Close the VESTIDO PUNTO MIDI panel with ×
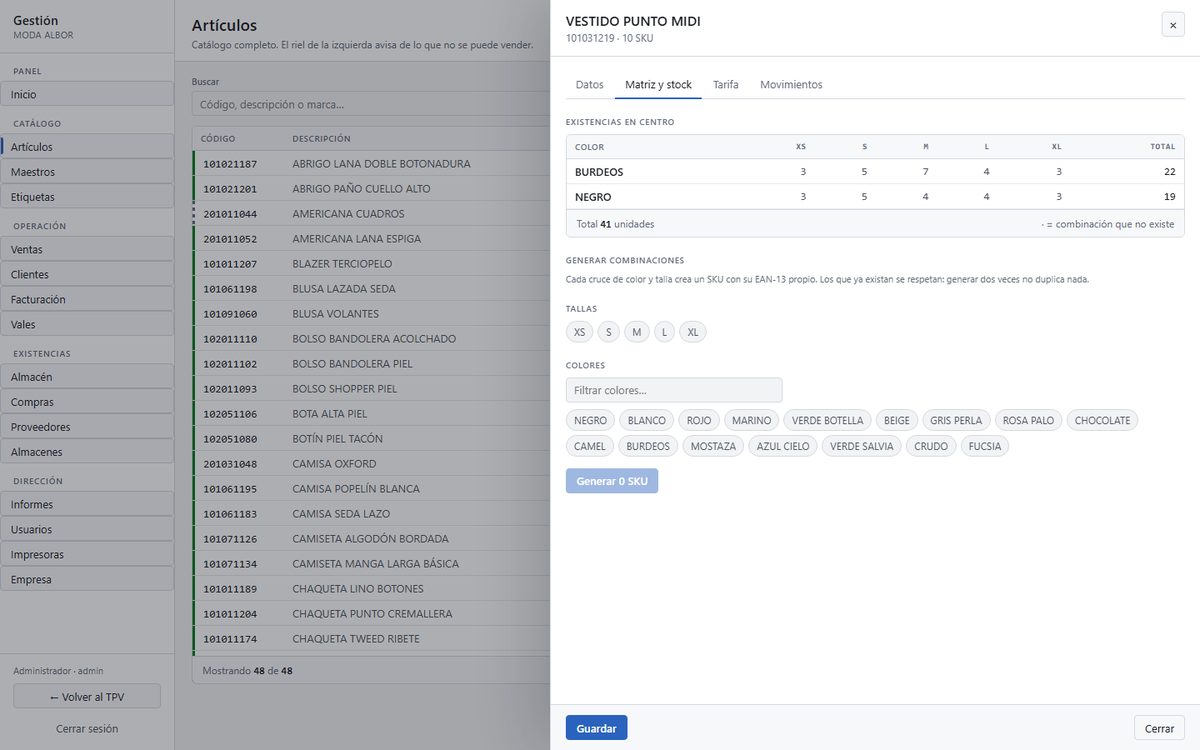The width and height of the screenshot is (1200, 750). point(1173,25)
